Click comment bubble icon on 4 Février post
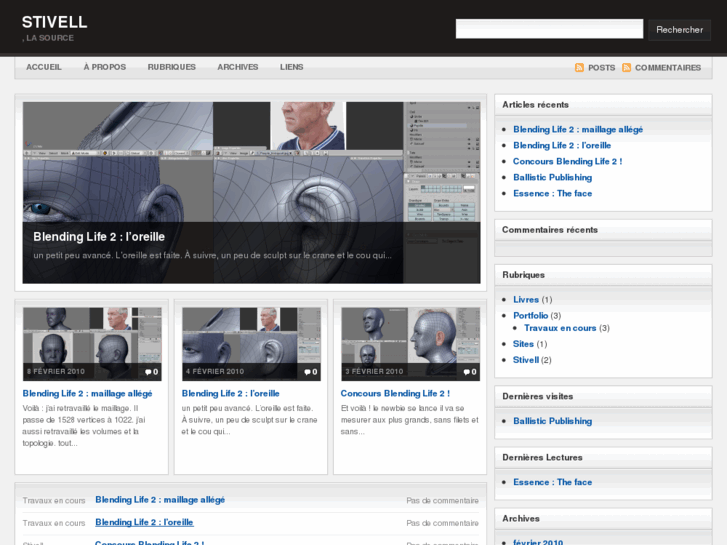727x545 pixels. pyautogui.click(x=307, y=372)
